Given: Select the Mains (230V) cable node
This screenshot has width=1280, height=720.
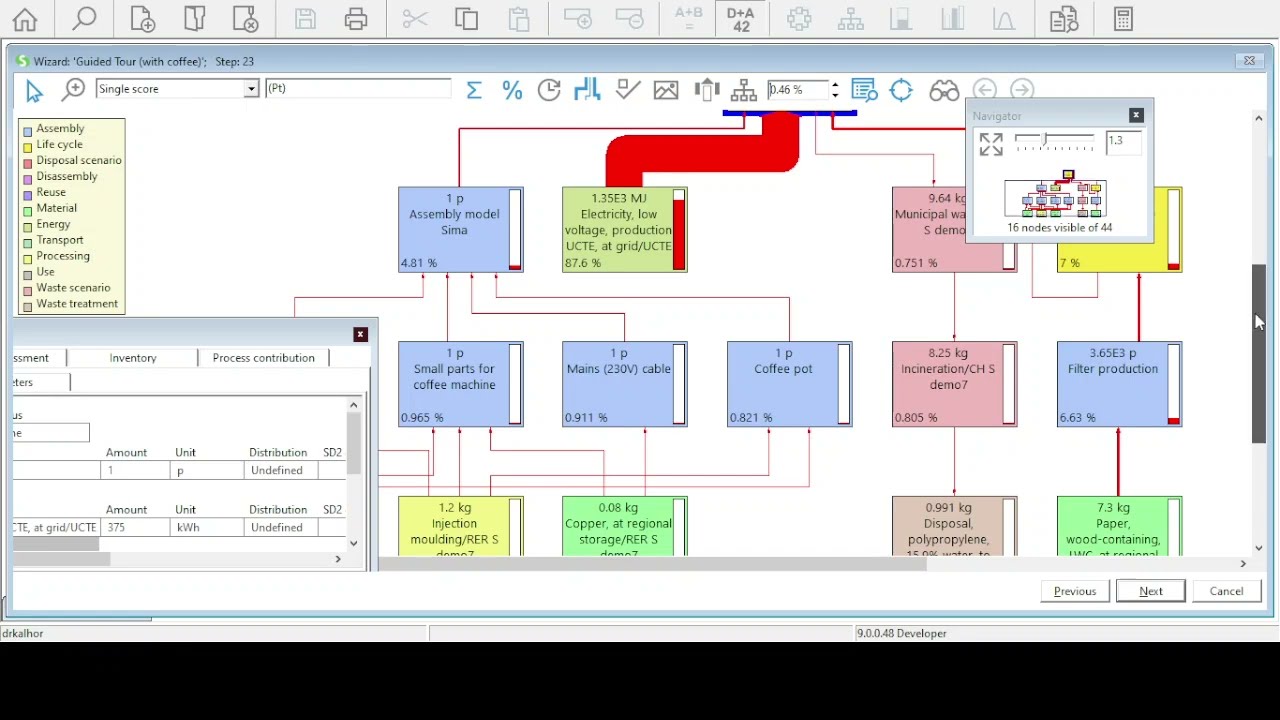Looking at the screenshot, I should [624, 384].
